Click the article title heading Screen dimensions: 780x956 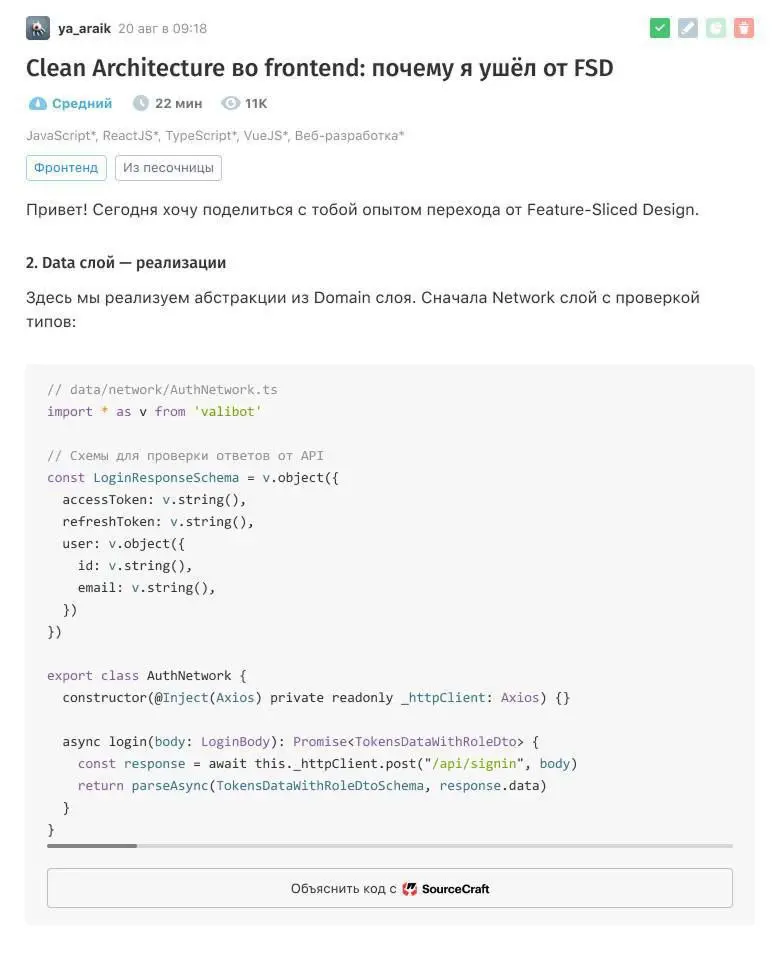319,68
